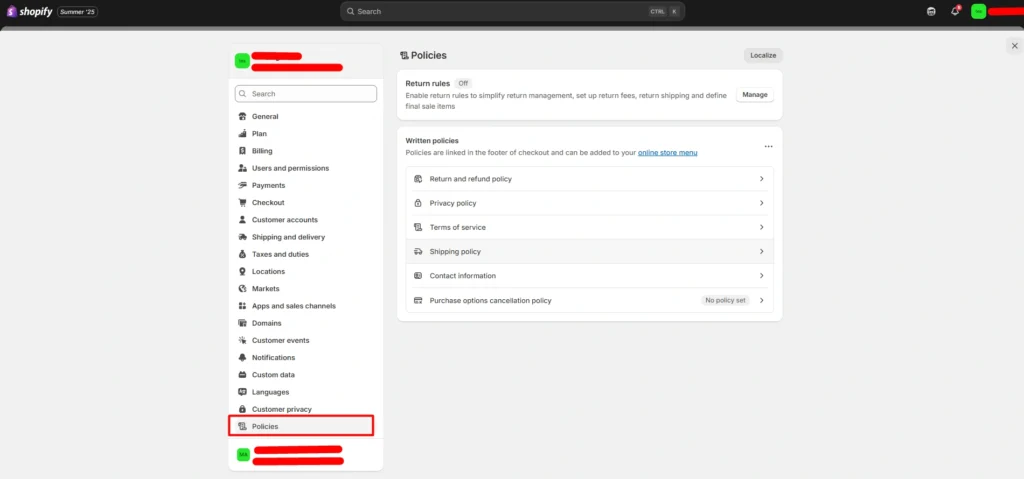Click the store setup icon beside the bell

tap(931, 12)
